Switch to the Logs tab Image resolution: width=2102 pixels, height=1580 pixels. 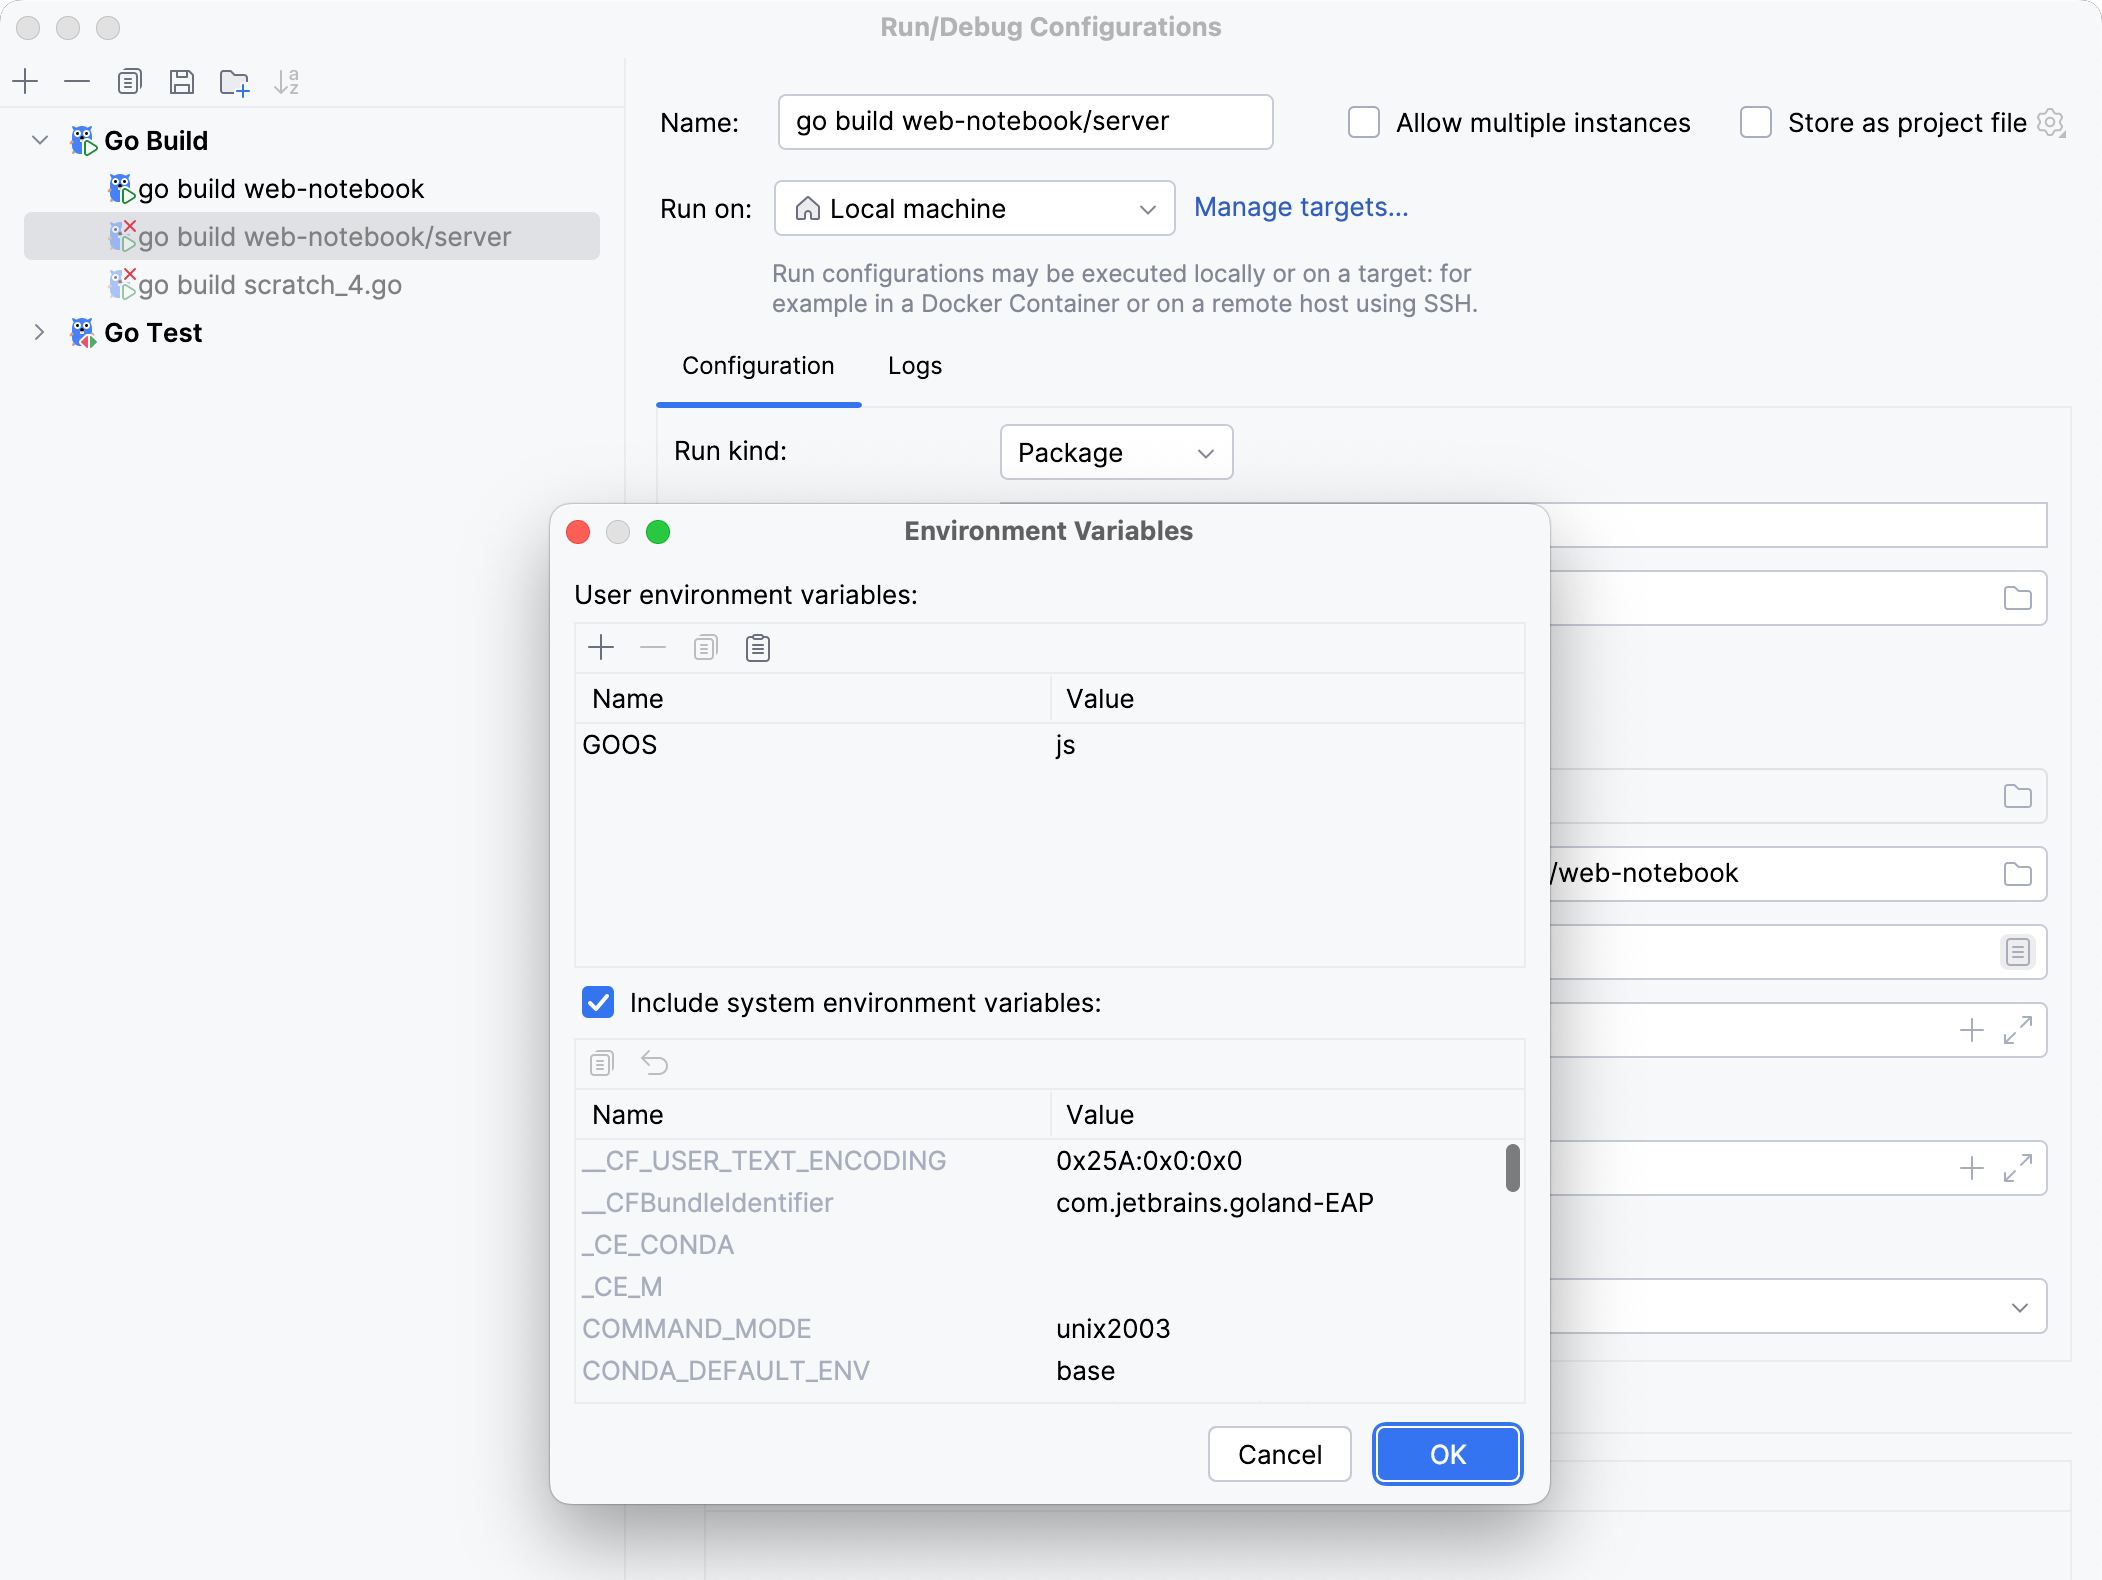tap(914, 366)
